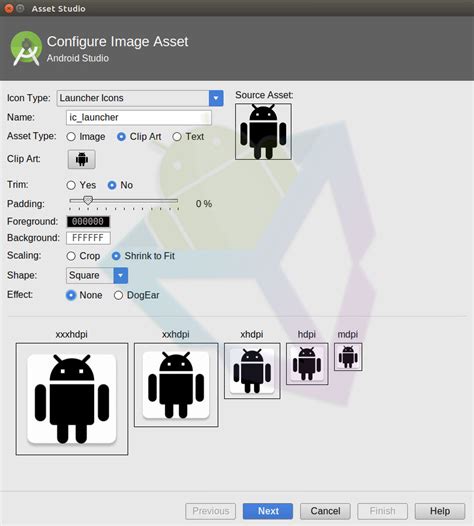
Task: Click the Next button
Action: 268,511
